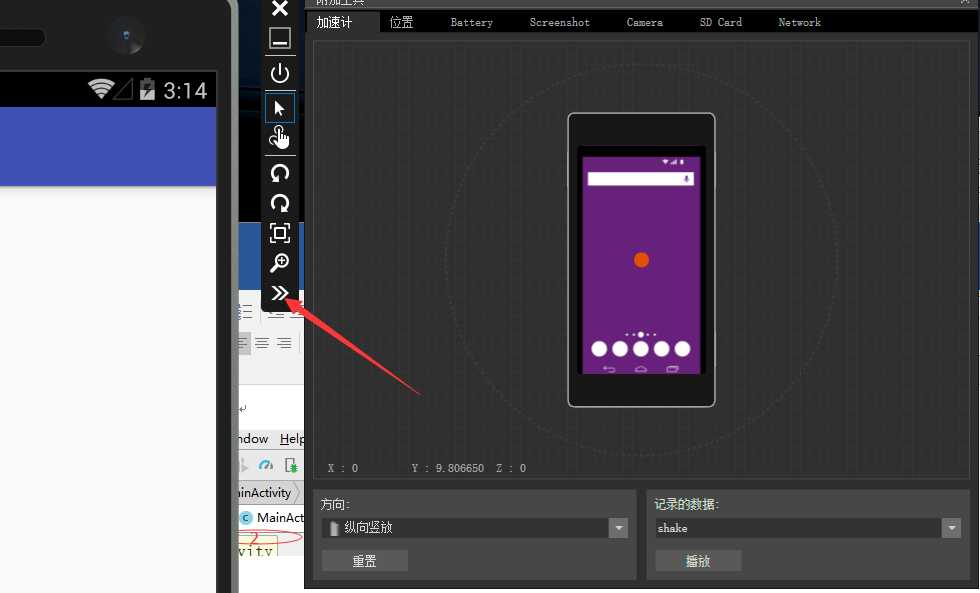Click the Wi-Fi icon in emulator status bar
Screen dimensions: 980x593
[x=101, y=89]
